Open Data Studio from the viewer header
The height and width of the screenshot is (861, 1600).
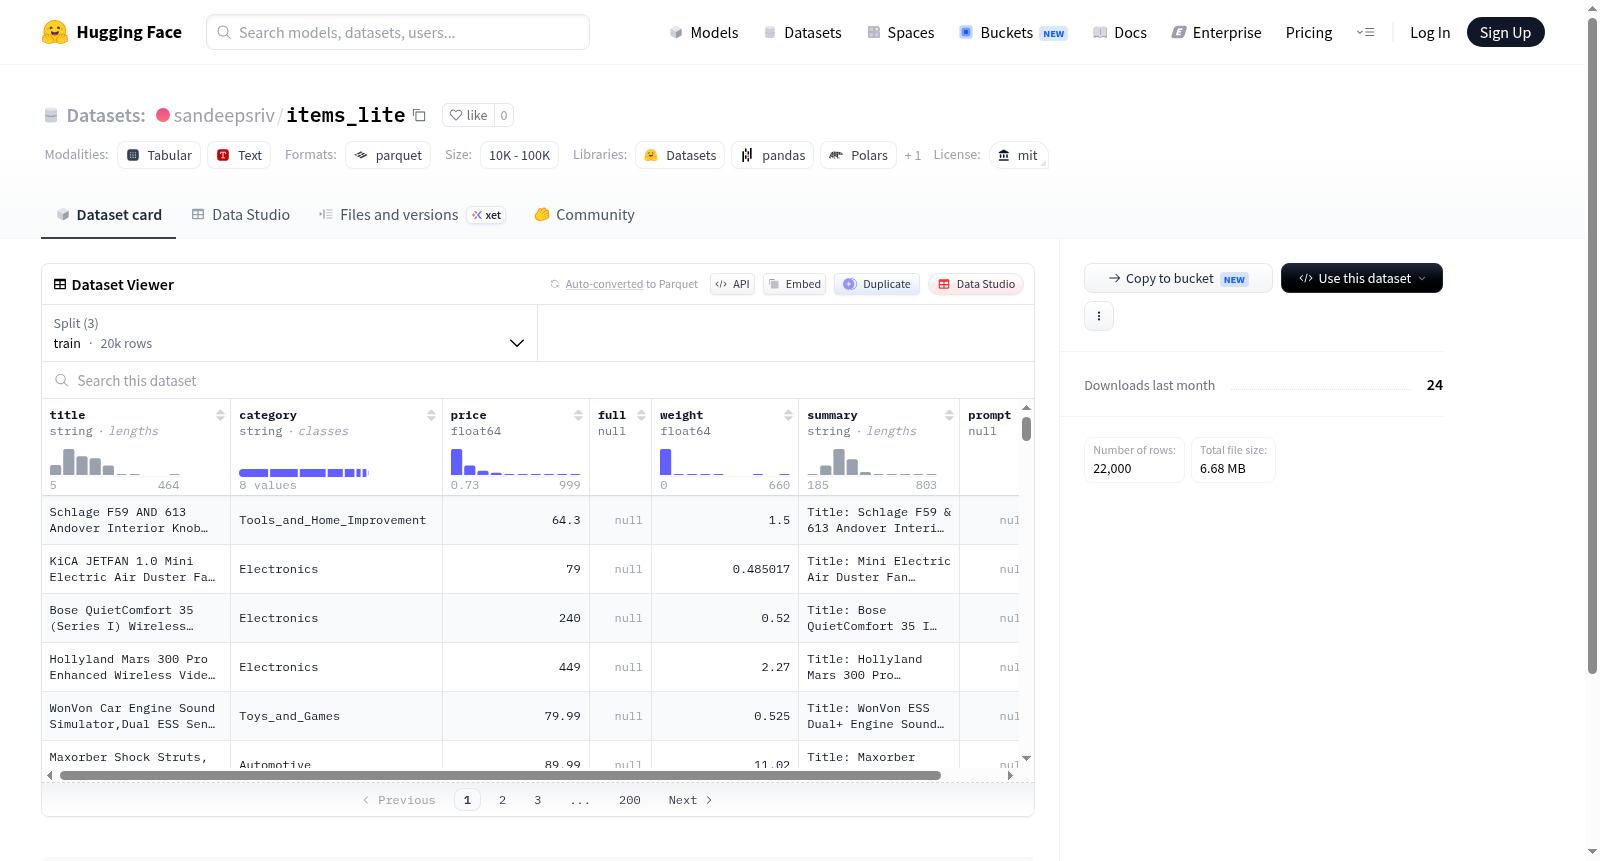pyautogui.click(x=976, y=284)
